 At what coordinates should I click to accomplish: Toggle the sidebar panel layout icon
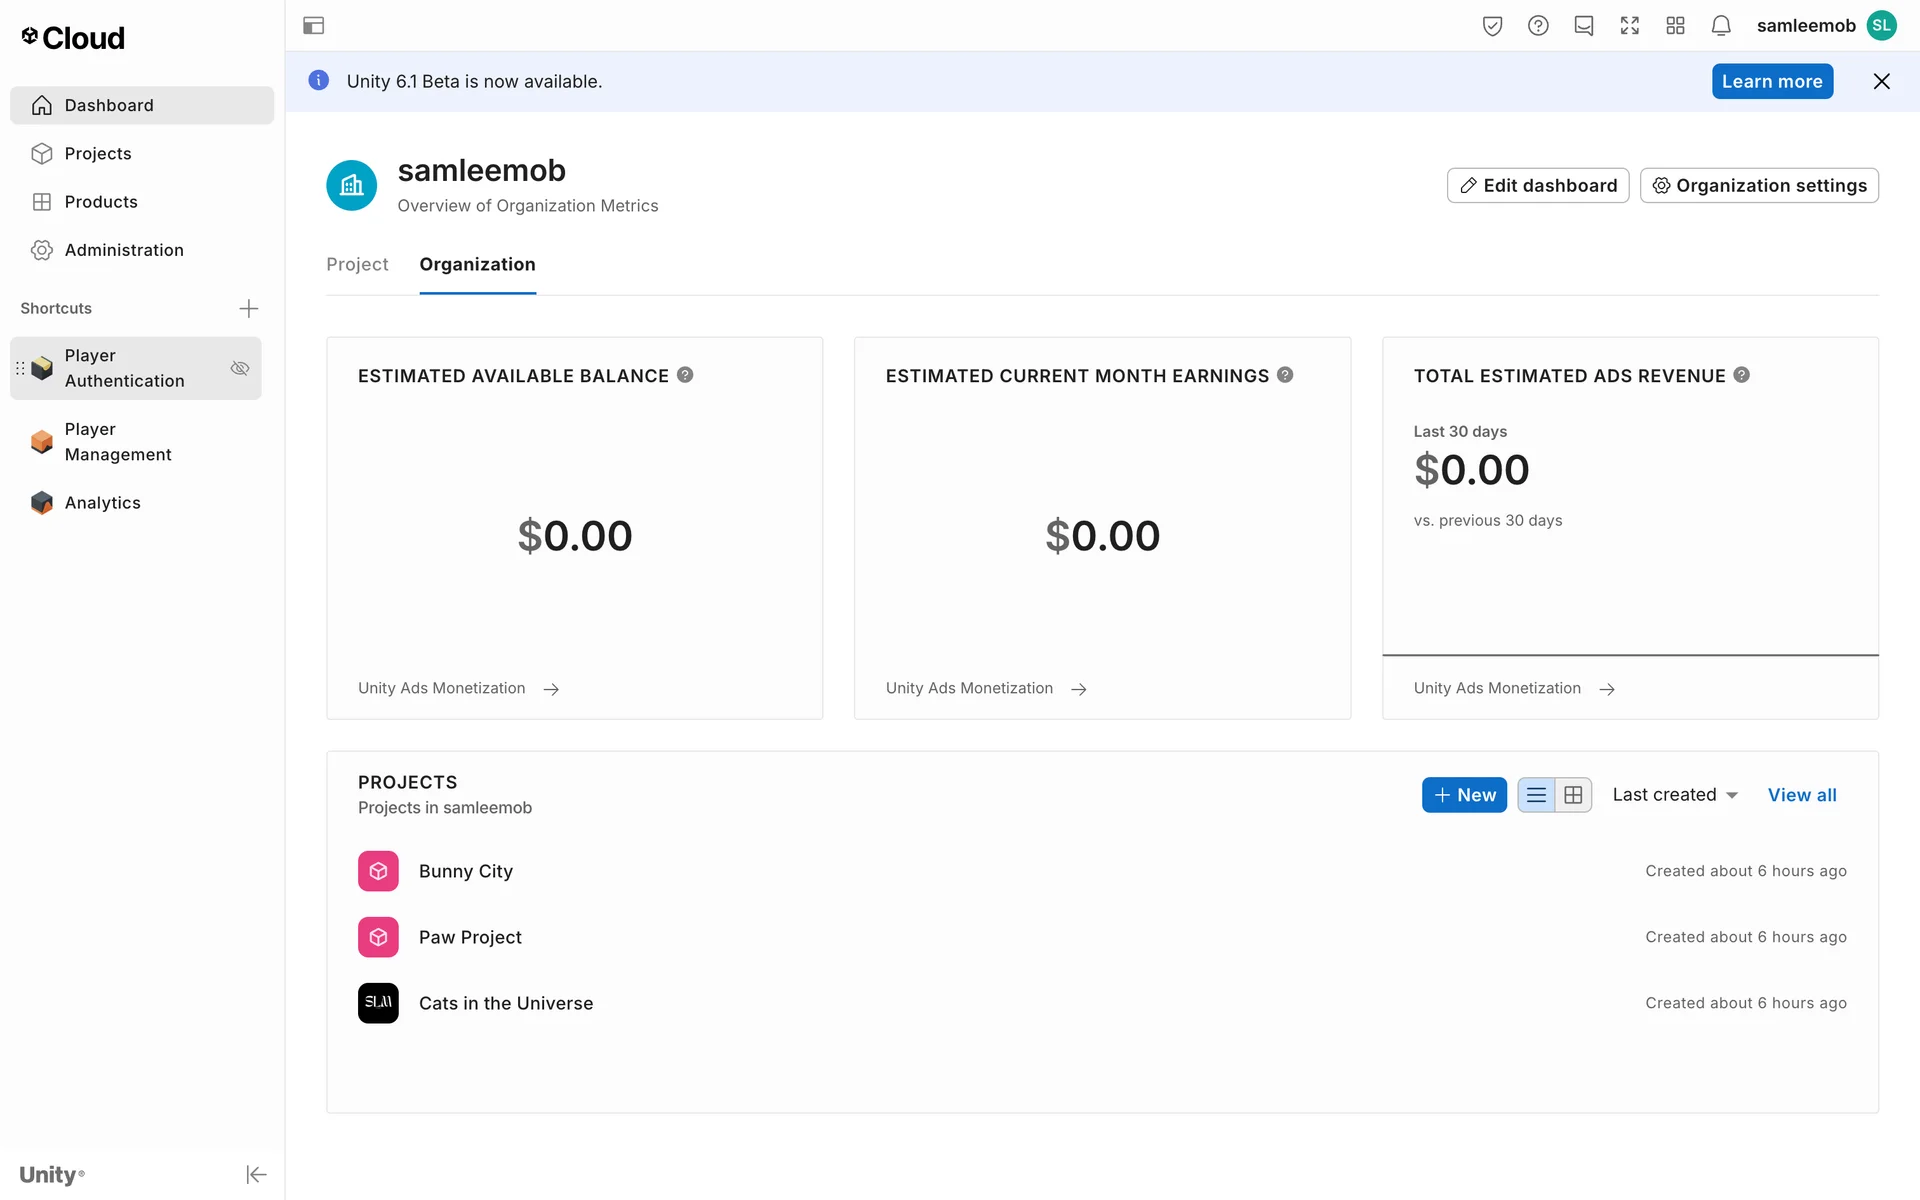coord(313,26)
